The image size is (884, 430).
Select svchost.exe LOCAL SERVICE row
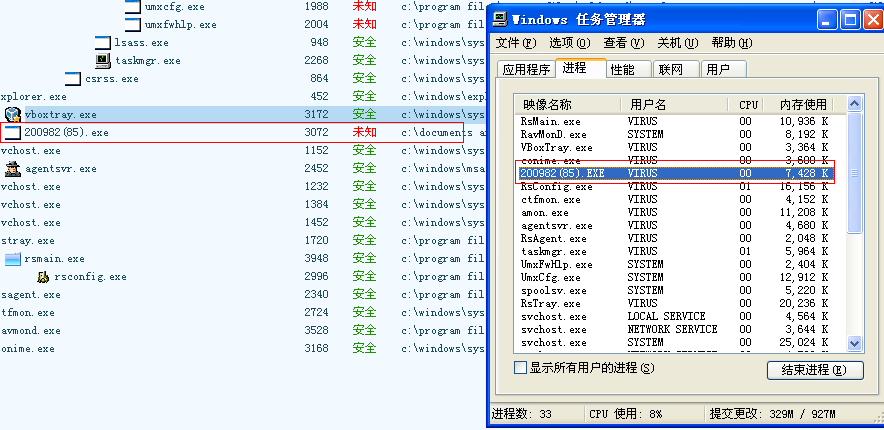point(674,316)
